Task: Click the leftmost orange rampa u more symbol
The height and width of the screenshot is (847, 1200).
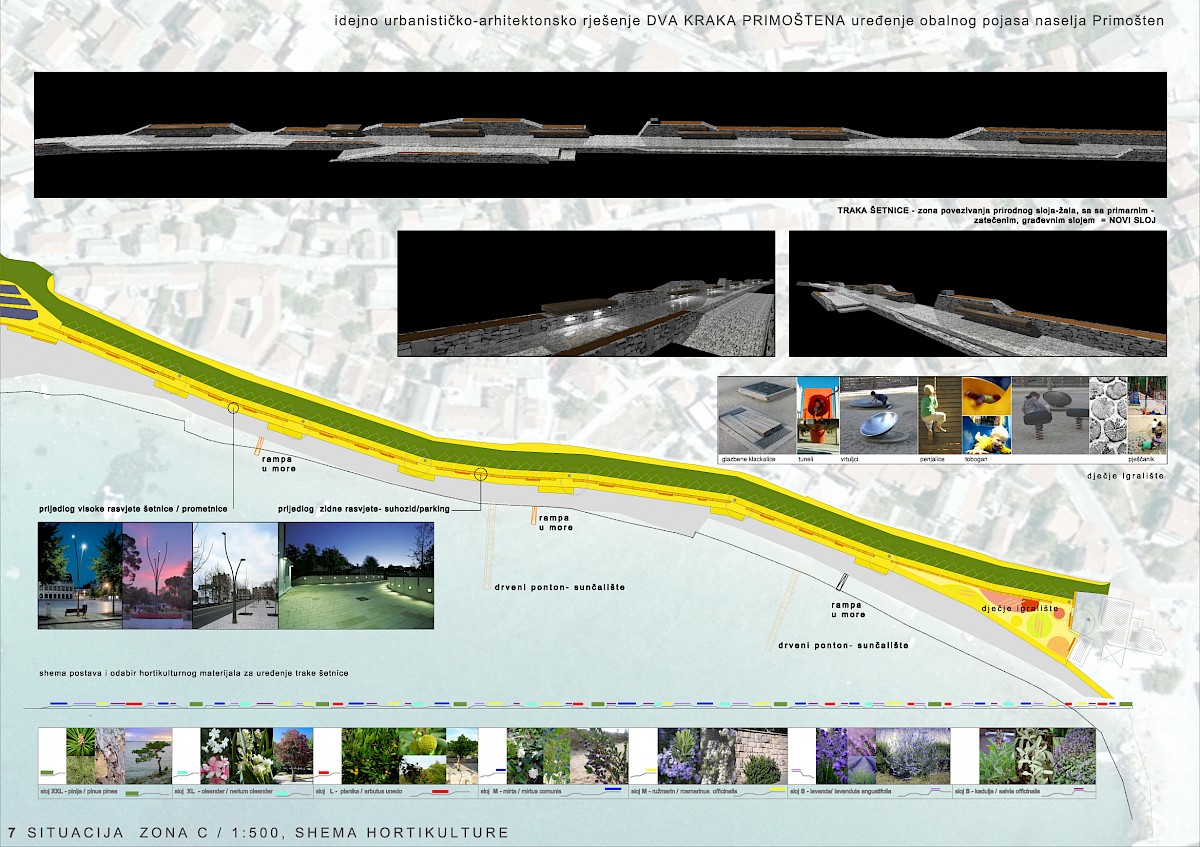Action: tap(259, 446)
